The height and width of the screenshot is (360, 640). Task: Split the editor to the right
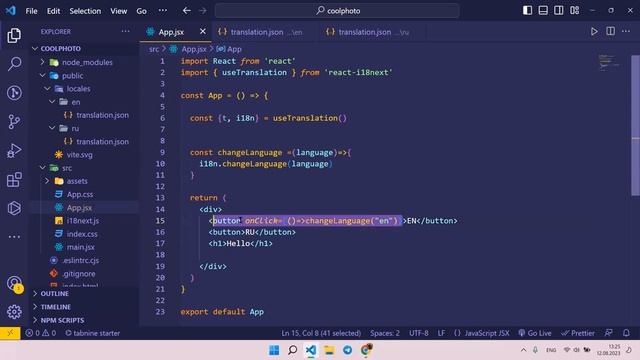pos(610,31)
